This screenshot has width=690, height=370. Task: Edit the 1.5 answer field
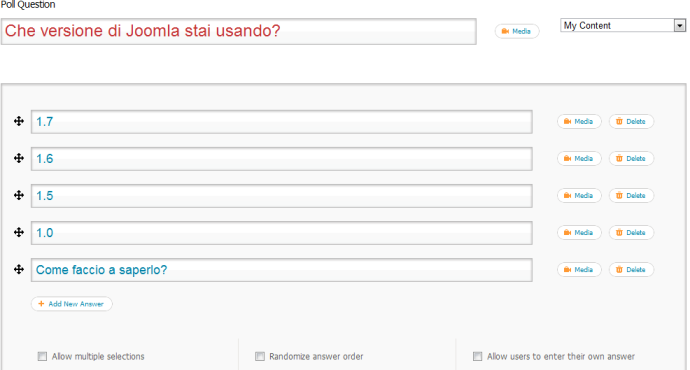click(282, 196)
